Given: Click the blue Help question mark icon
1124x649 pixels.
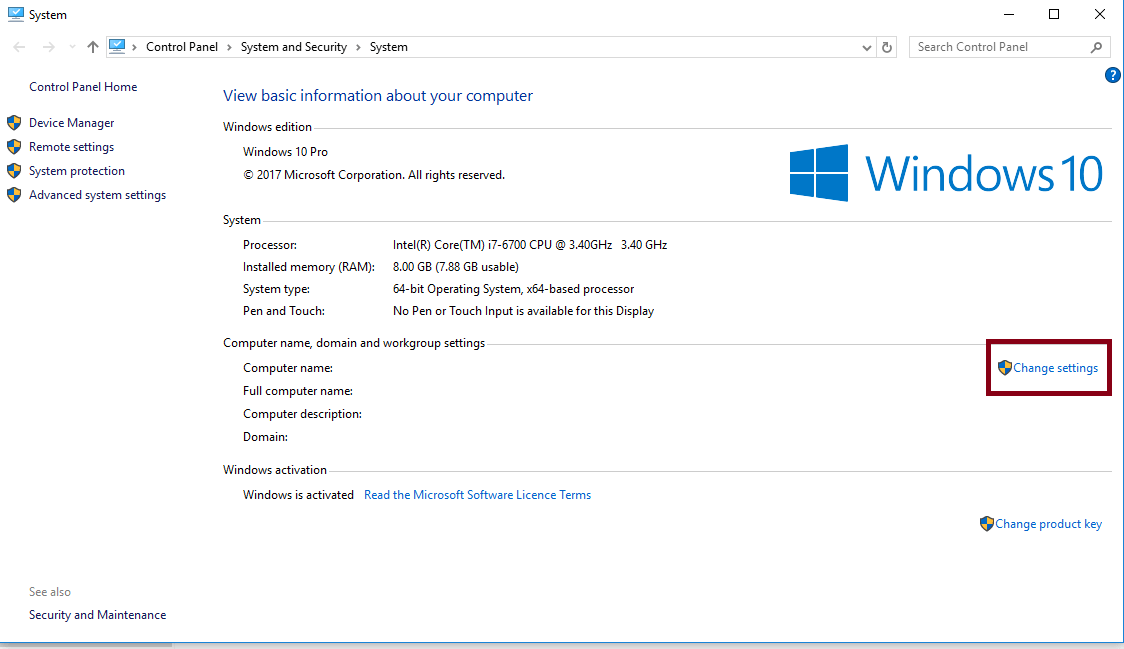Looking at the screenshot, I should point(1112,75).
